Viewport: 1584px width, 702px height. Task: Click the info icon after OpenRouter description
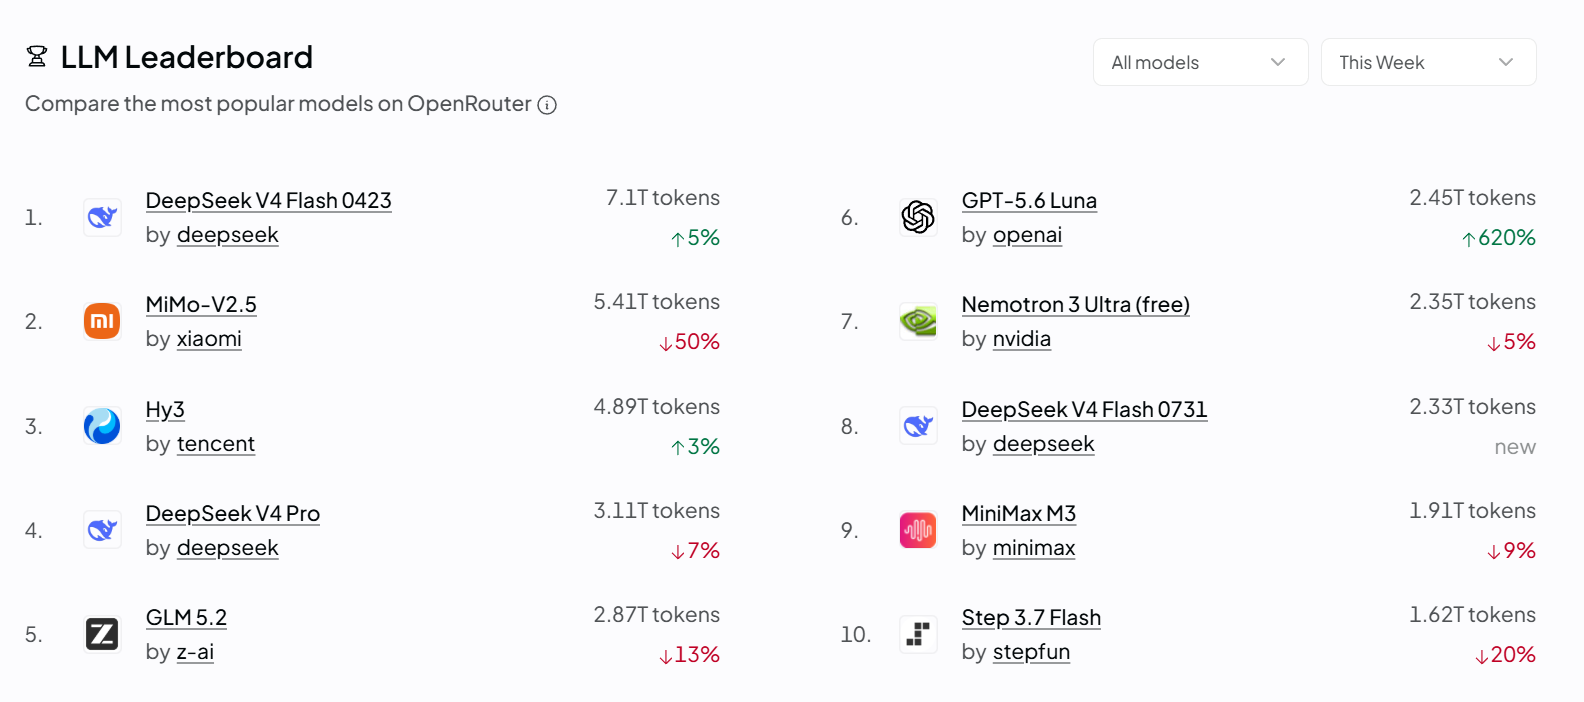tap(547, 105)
